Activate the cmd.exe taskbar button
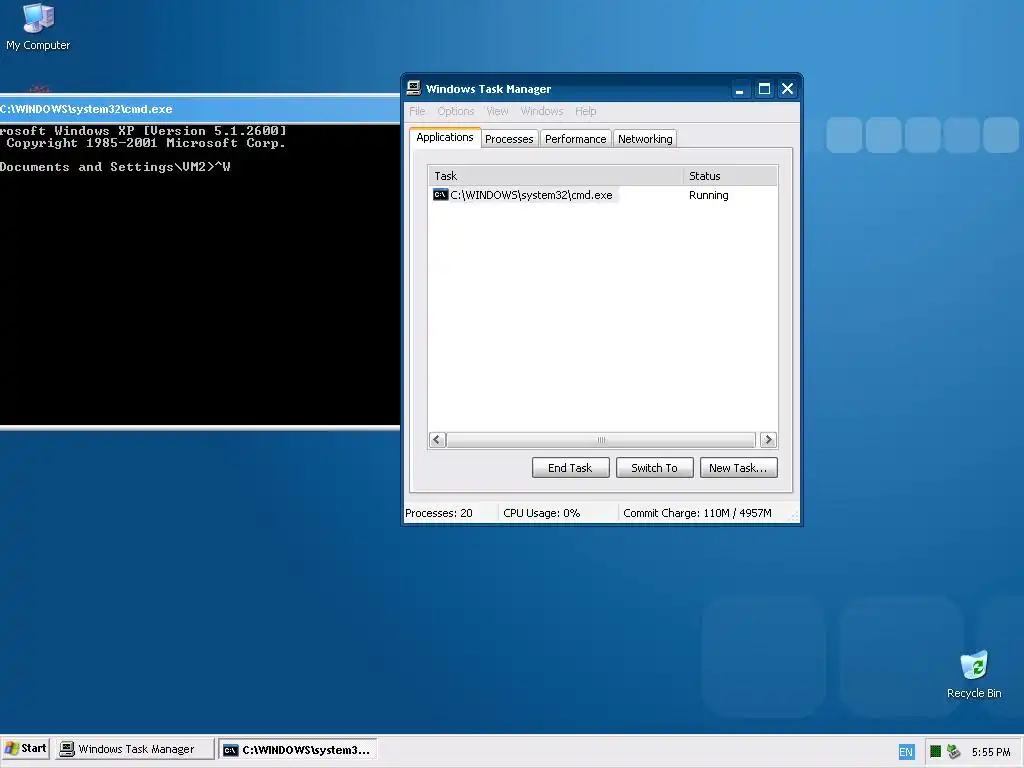Image resolution: width=1024 pixels, height=768 pixels. tap(297, 749)
